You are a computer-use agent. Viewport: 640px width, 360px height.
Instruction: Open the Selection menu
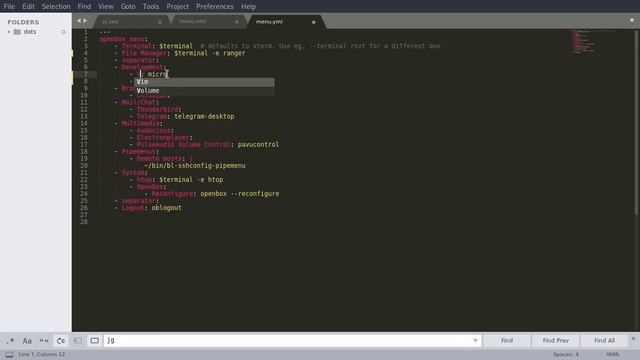pos(56,7)
